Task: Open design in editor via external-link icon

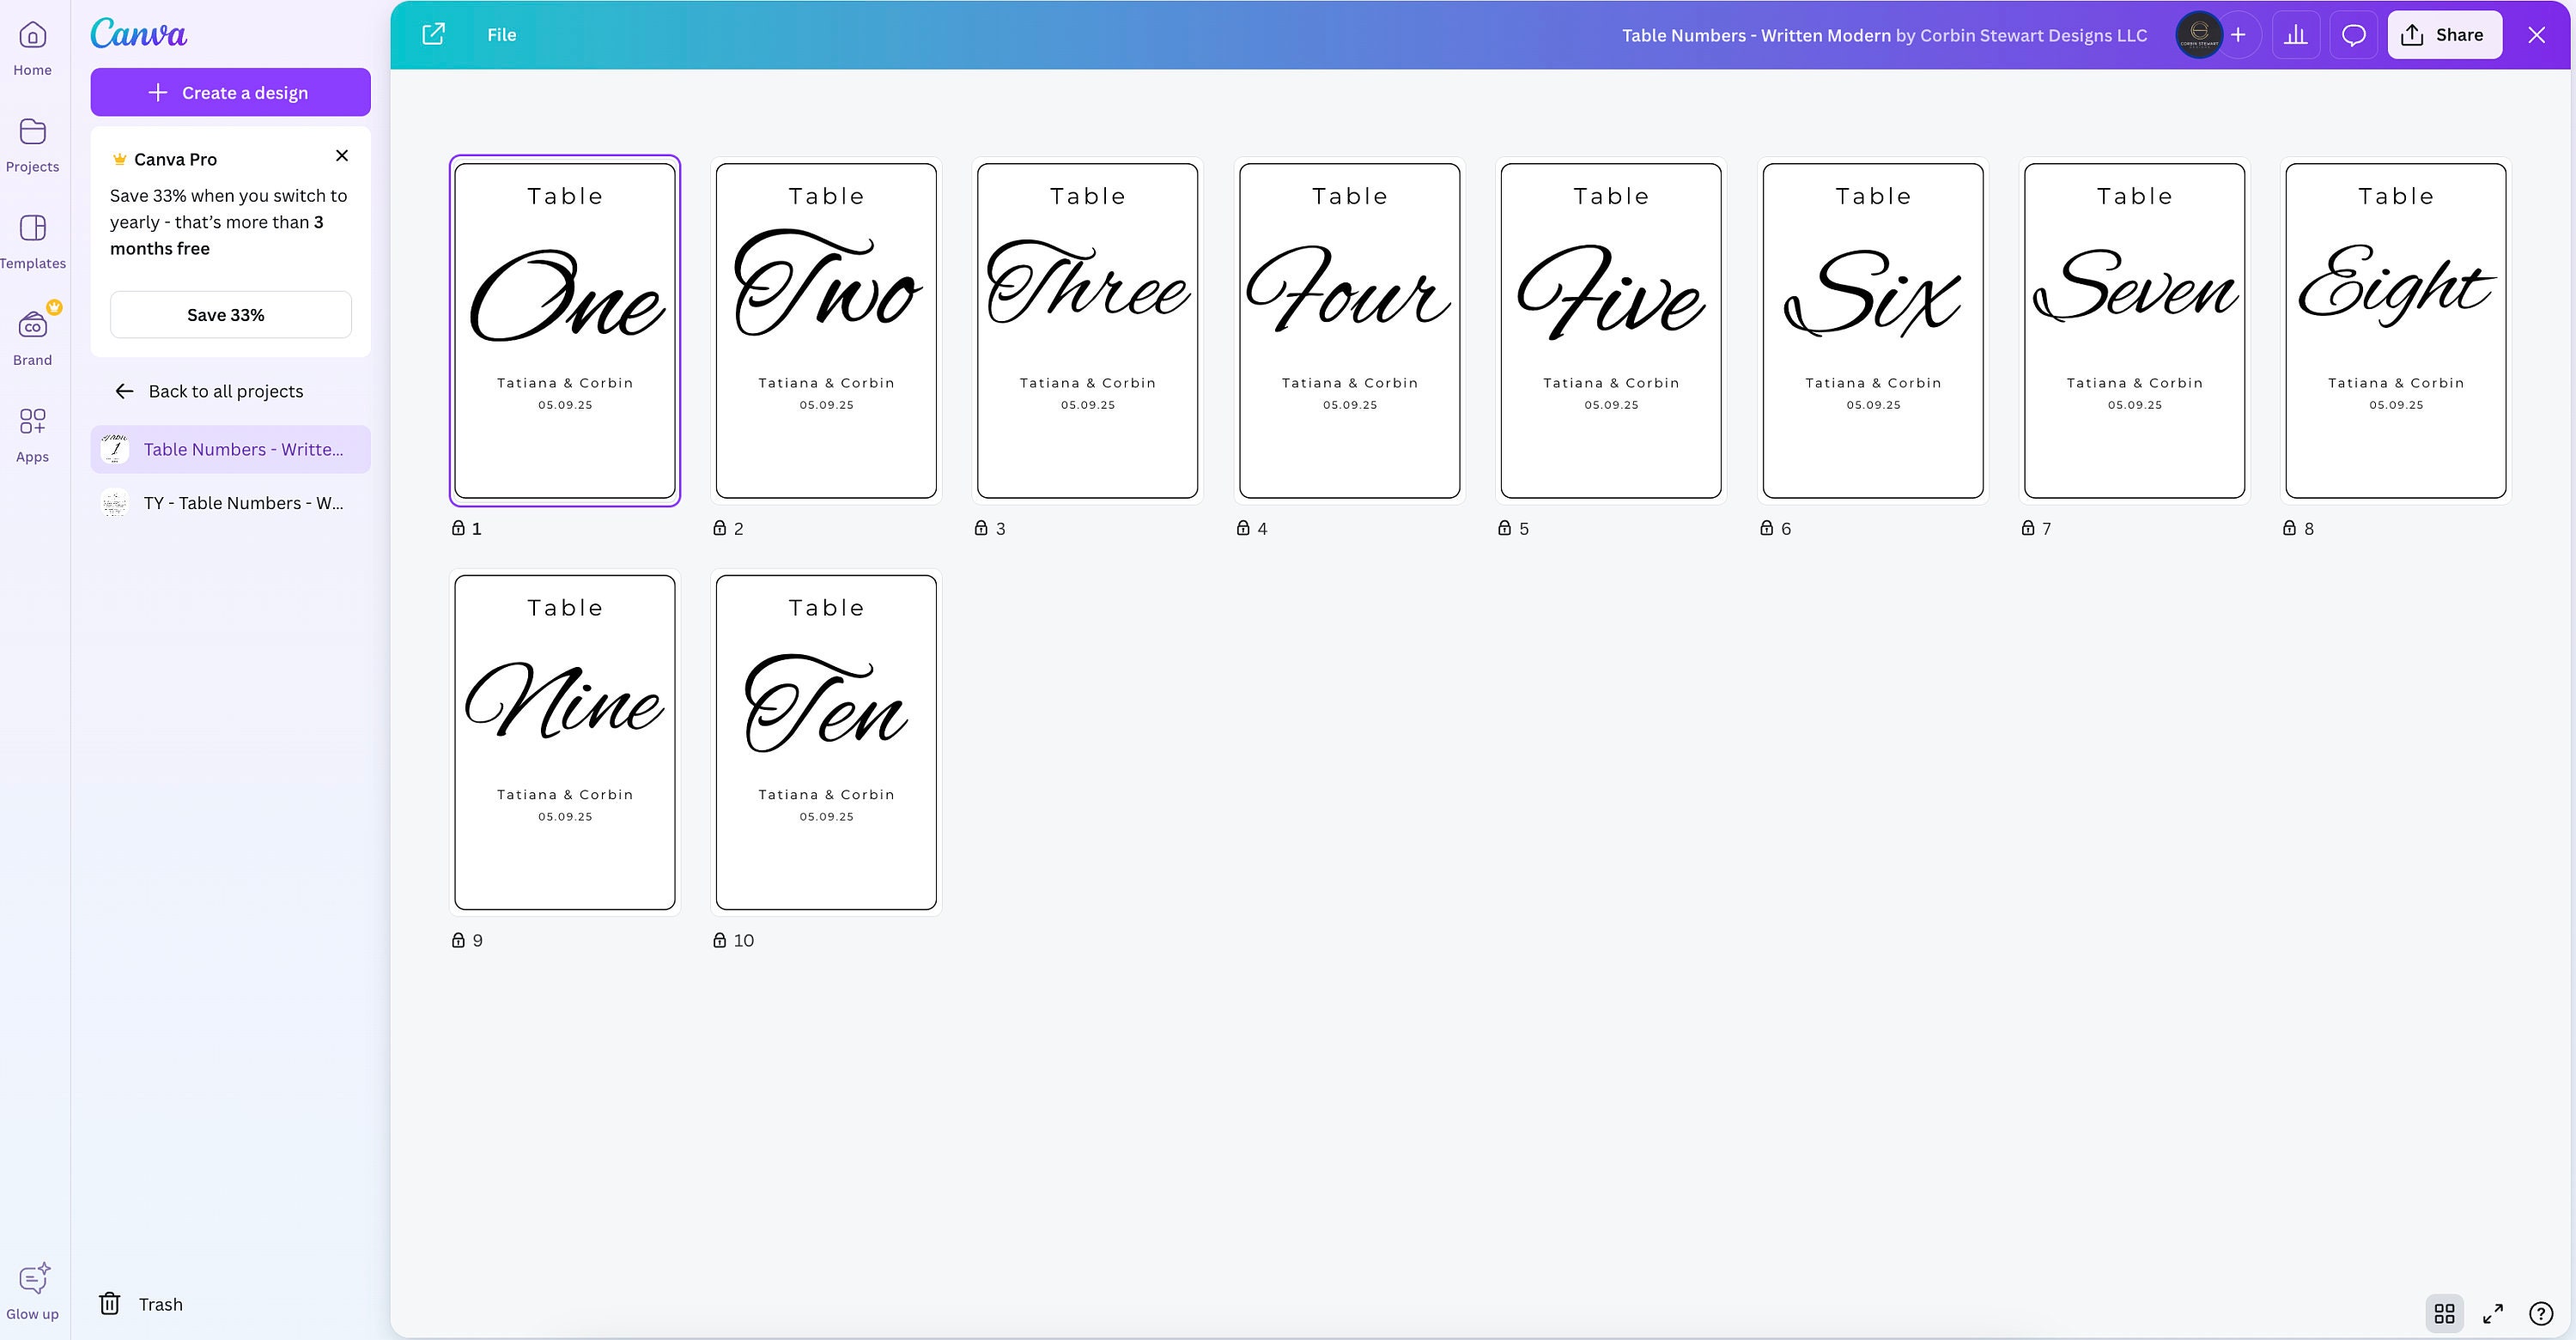Action: (x=433, y=34)
